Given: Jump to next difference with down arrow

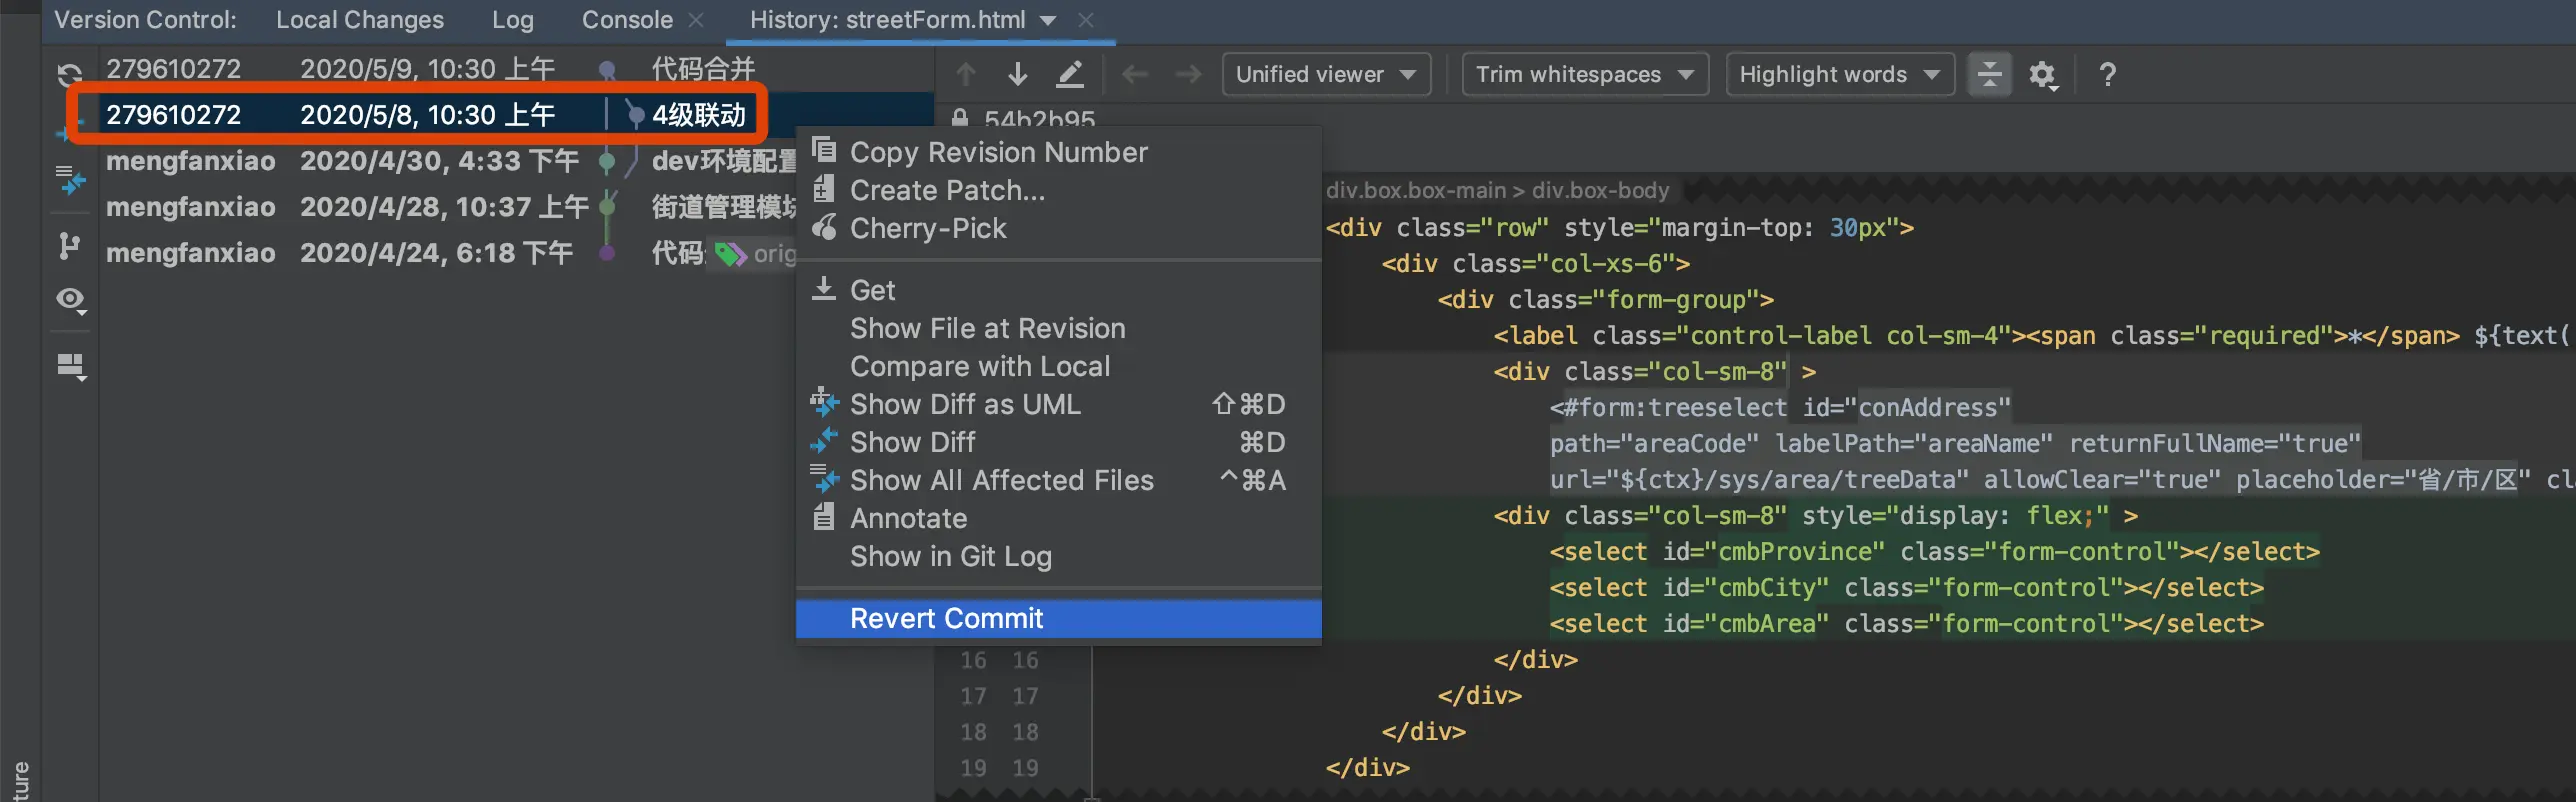Looking at the screenshot, I should (x=1018, y=74).
